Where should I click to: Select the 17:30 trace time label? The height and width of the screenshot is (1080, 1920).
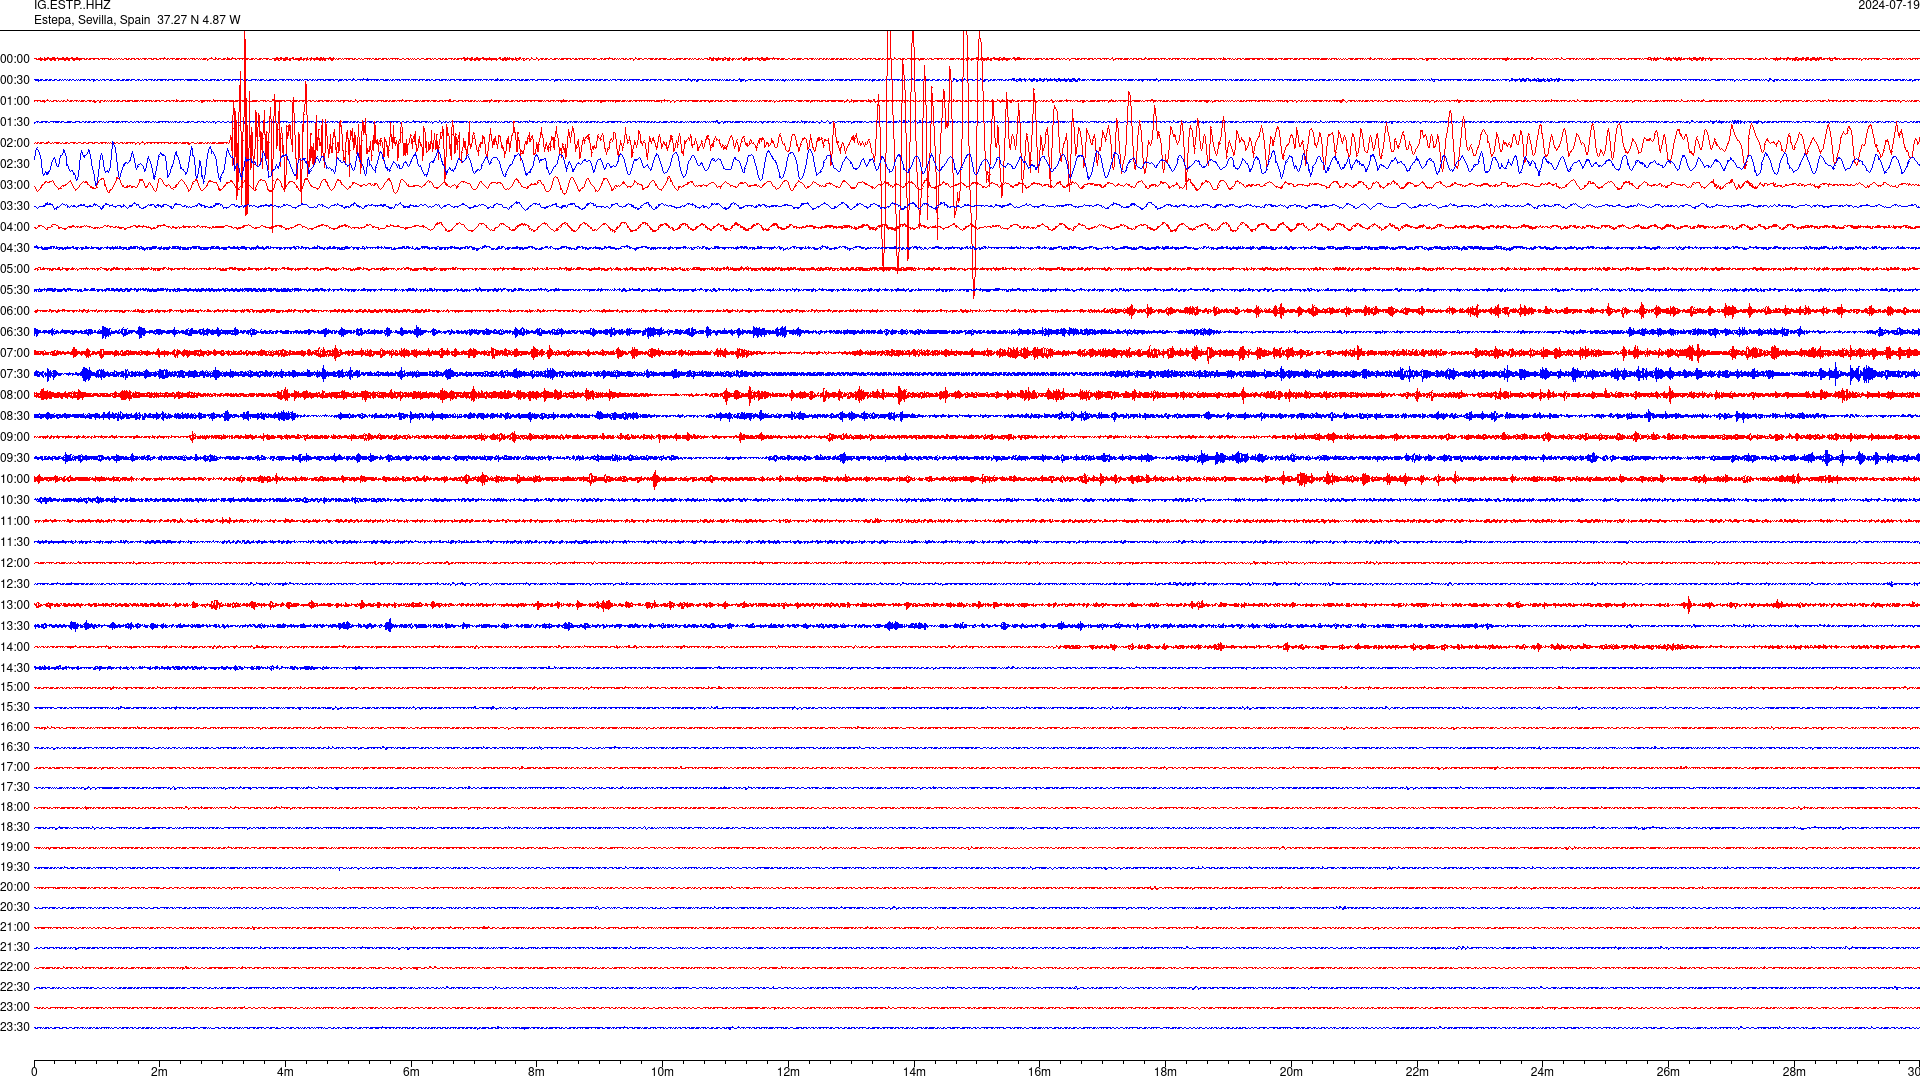point(15,787)
